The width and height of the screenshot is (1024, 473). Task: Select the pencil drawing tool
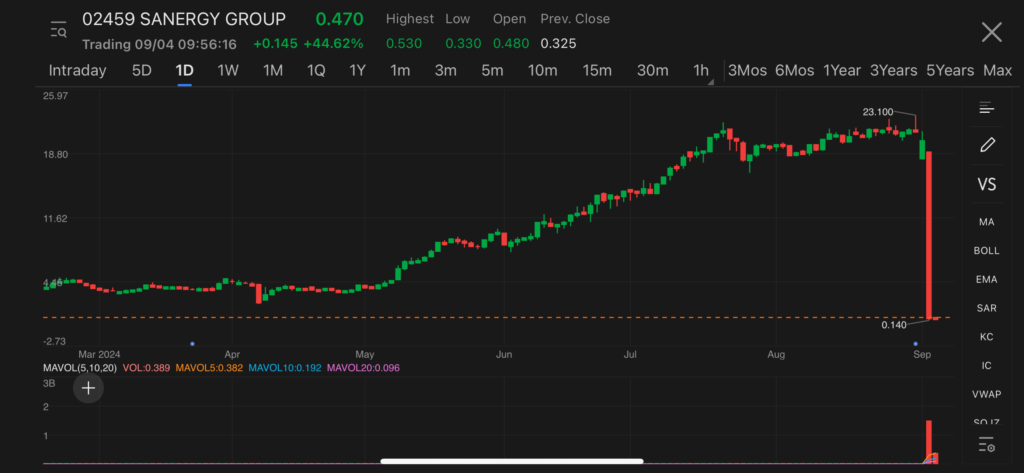click(x=987, y=145)
